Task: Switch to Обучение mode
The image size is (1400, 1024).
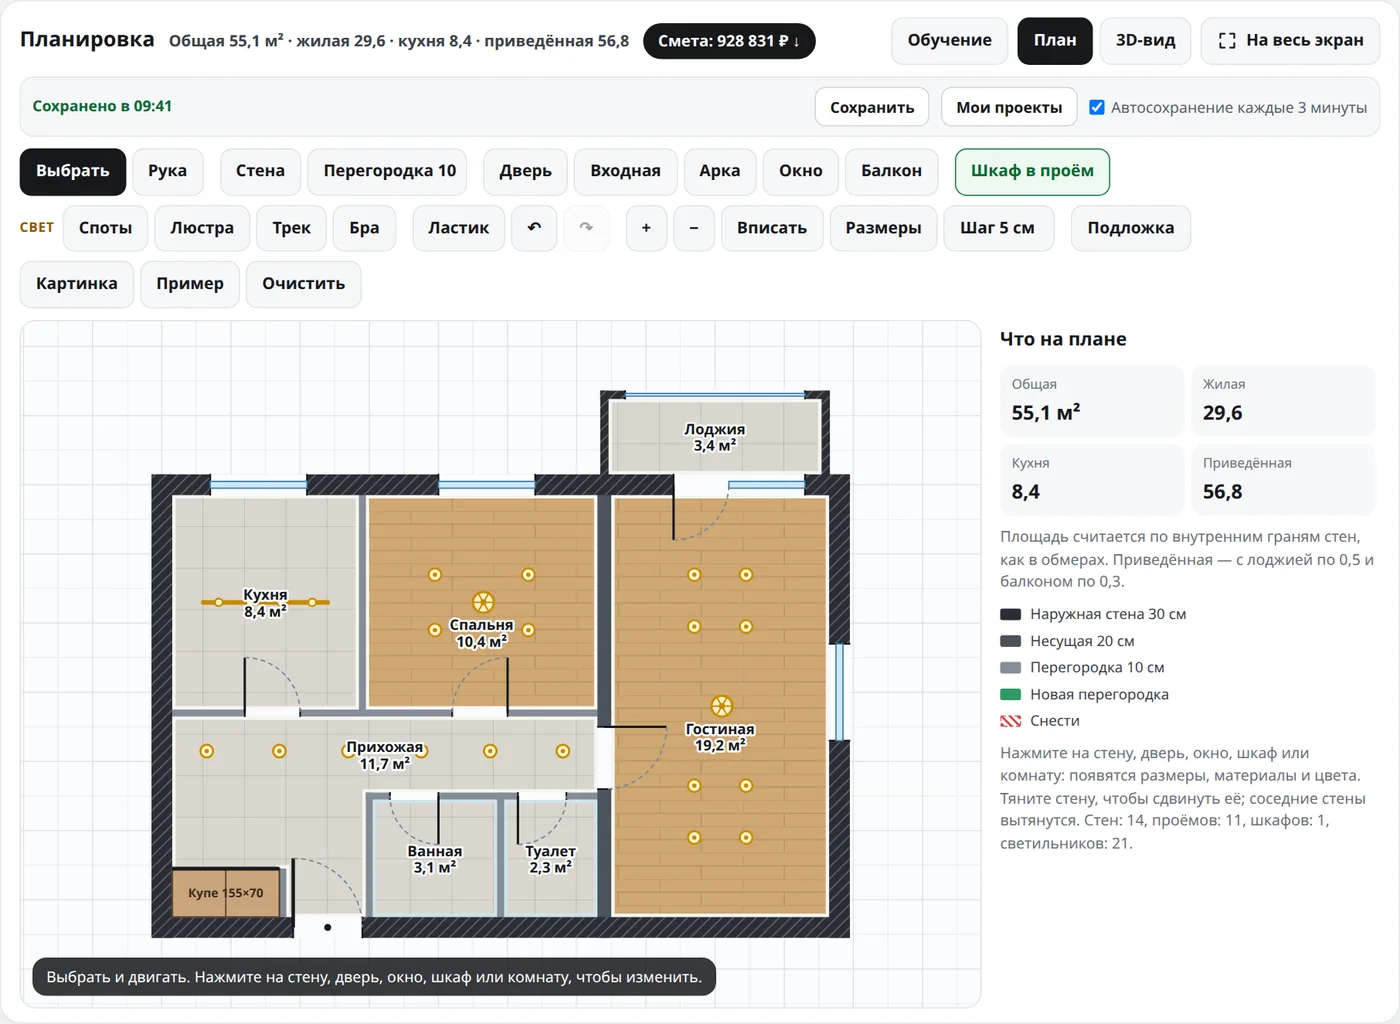Action: click(950, 41)
